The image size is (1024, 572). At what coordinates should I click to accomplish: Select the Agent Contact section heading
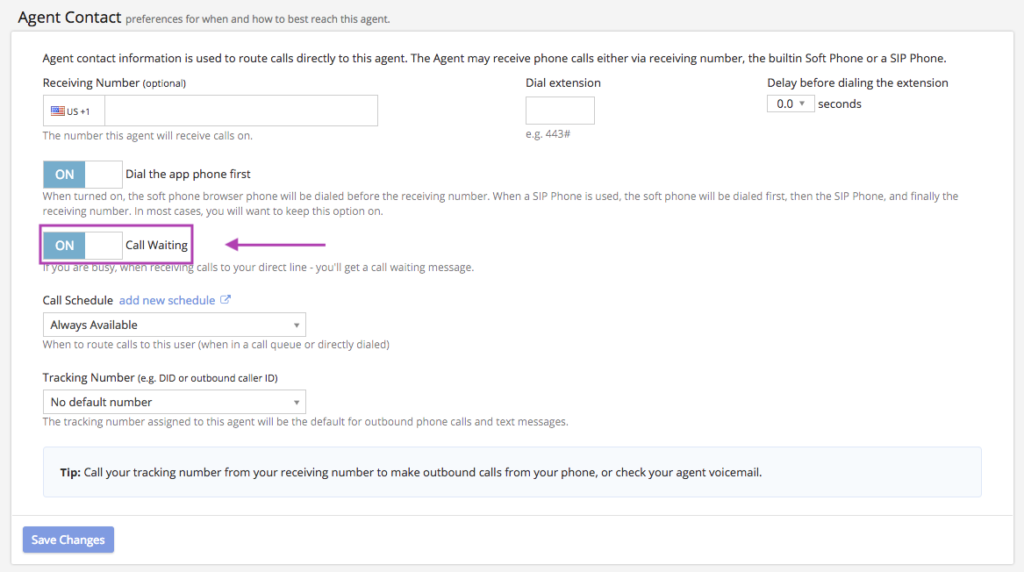tap(70, 17)
